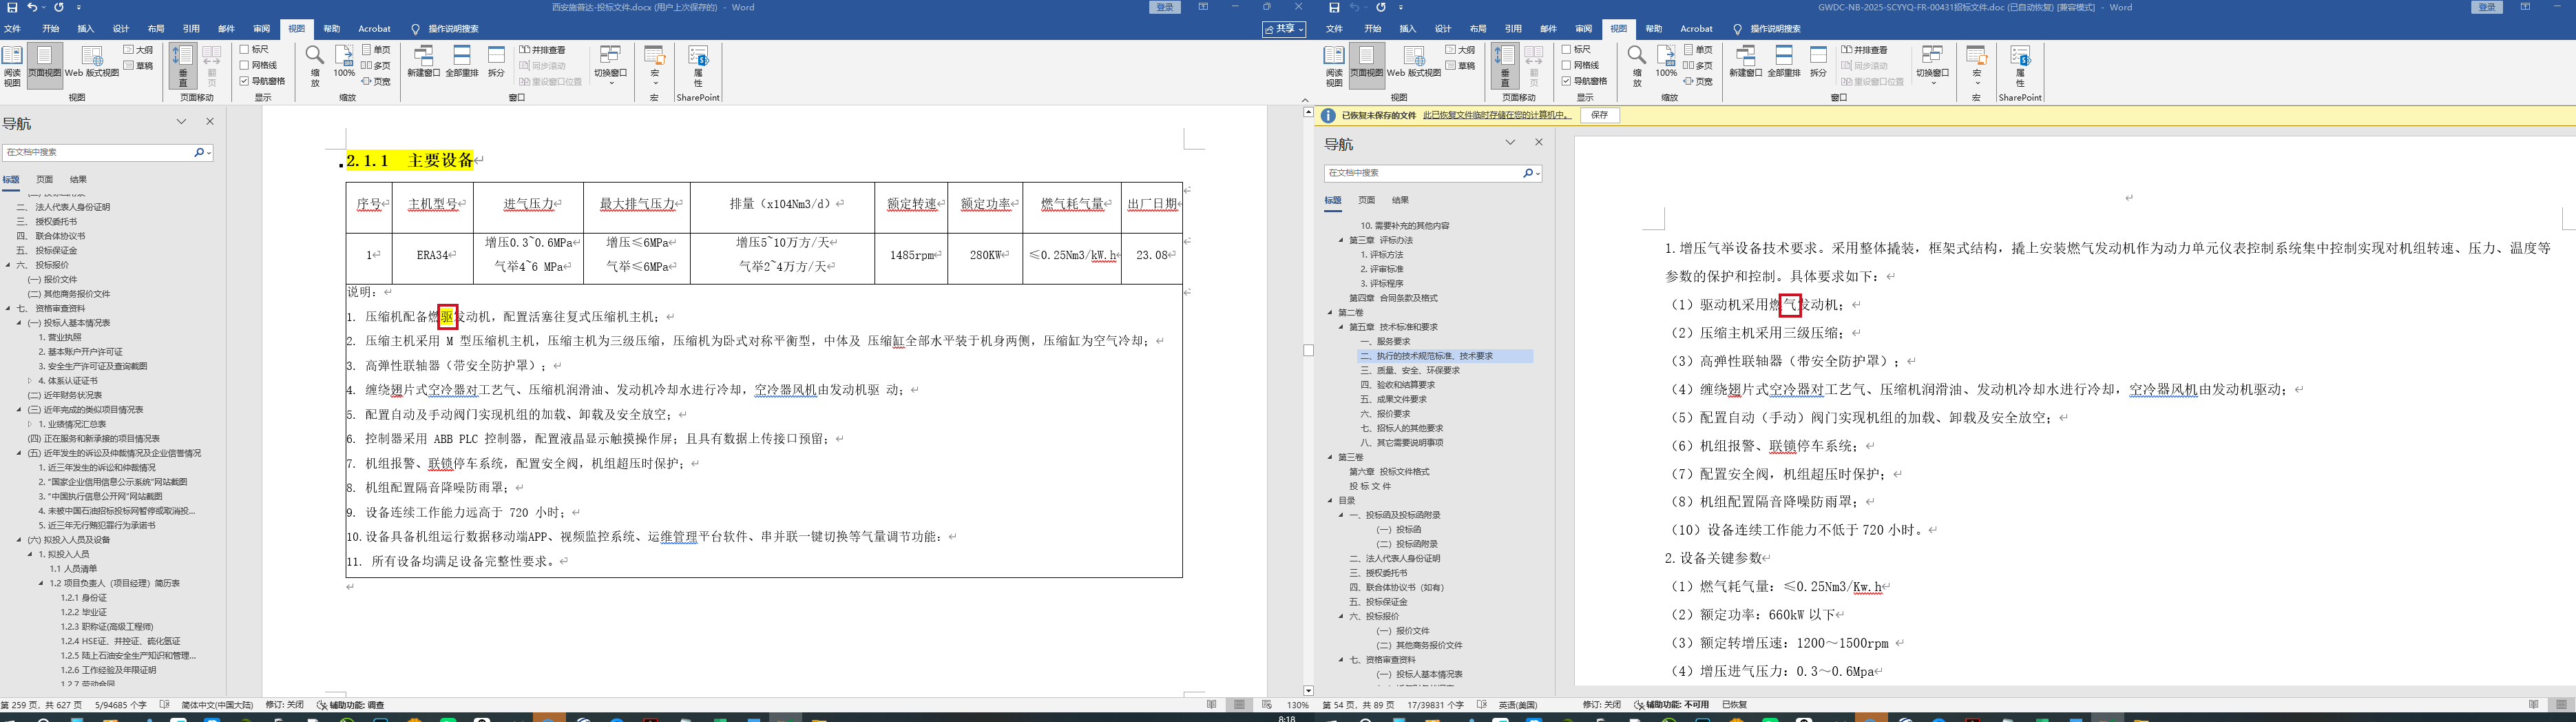Switch to 页面 tab in left navigation pane
The height and width of the screenshot is (722, 2576).
[45, 180]
